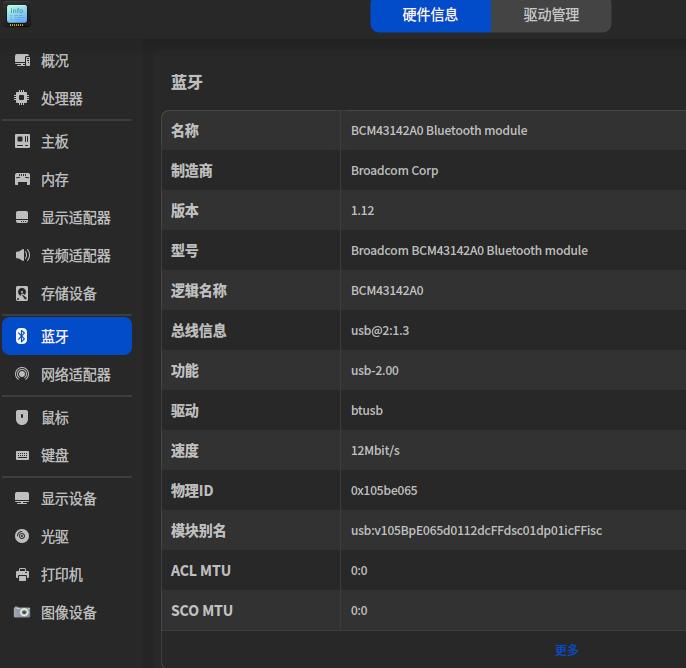Click the 型号 row label
This screenshot has width=686, height=668.
185,251
